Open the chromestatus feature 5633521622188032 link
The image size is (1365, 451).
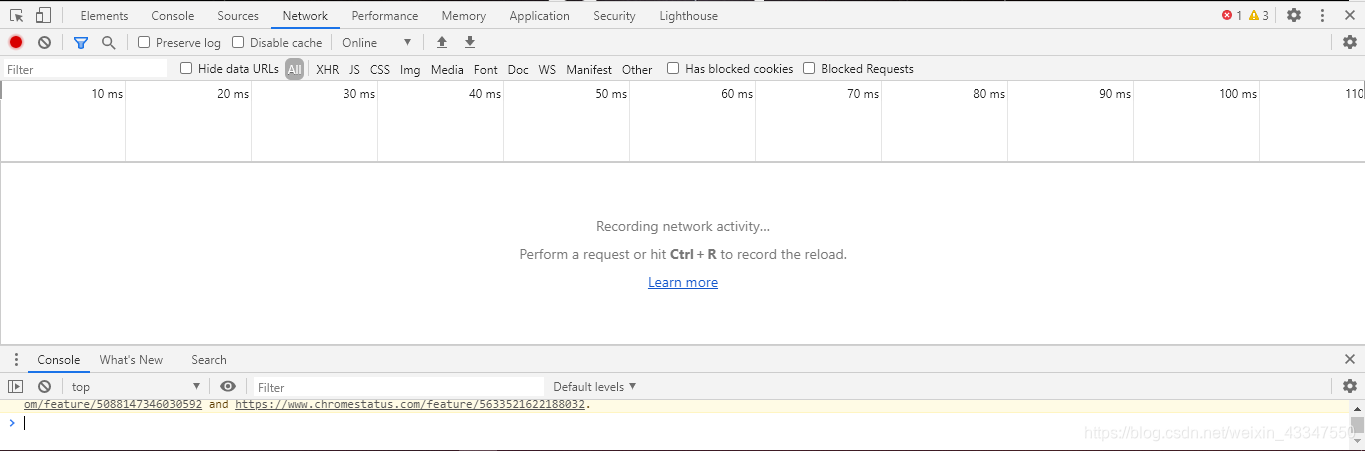click(x=412, y=405)
